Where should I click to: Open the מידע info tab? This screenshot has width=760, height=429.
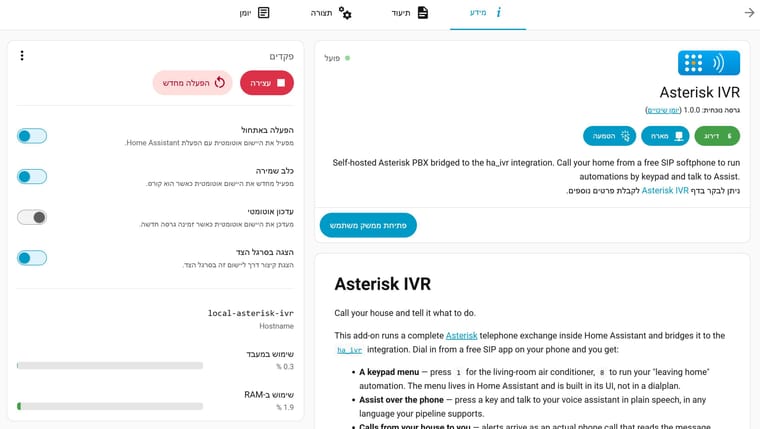point(488,13)
